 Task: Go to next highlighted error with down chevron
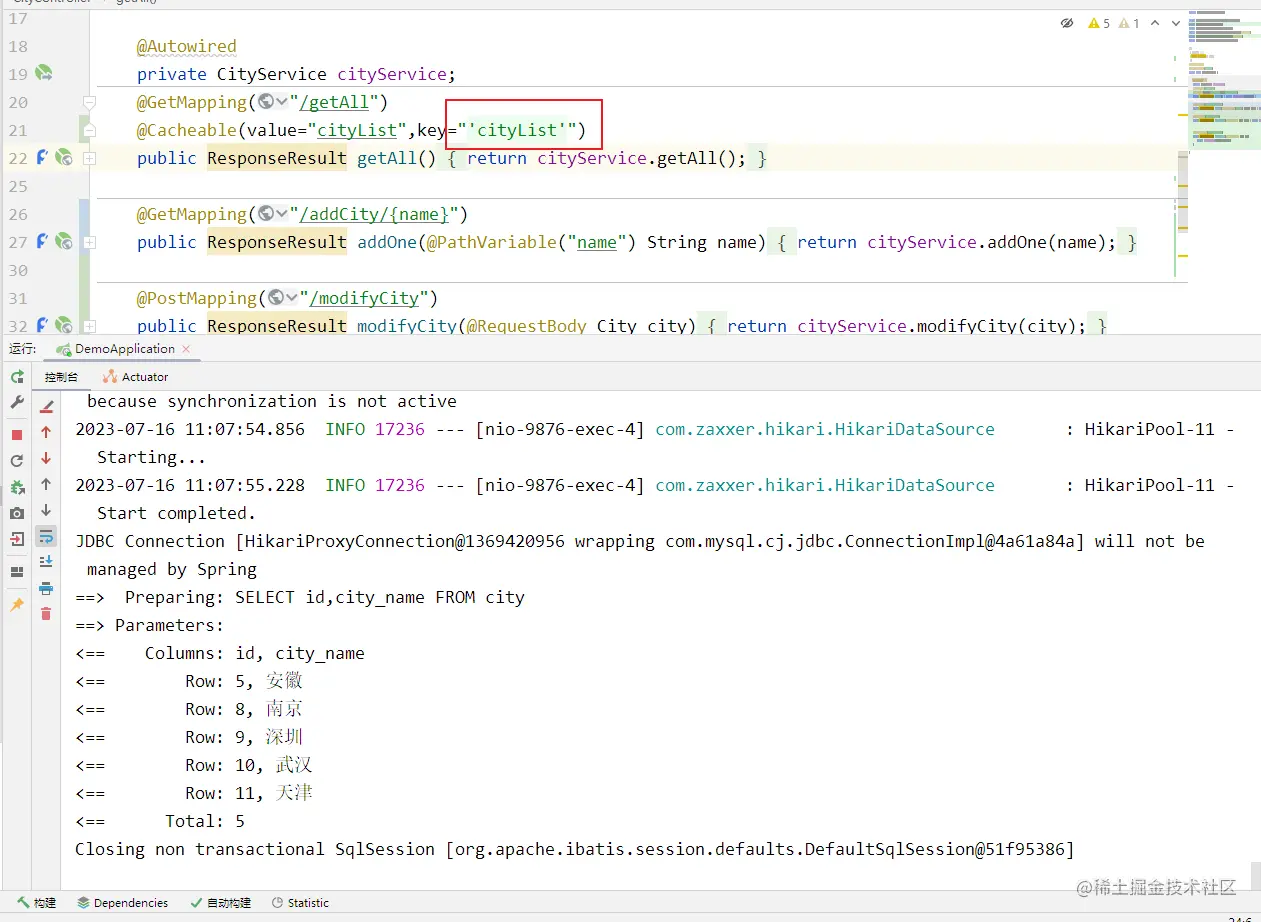[x=1175, y=23]
